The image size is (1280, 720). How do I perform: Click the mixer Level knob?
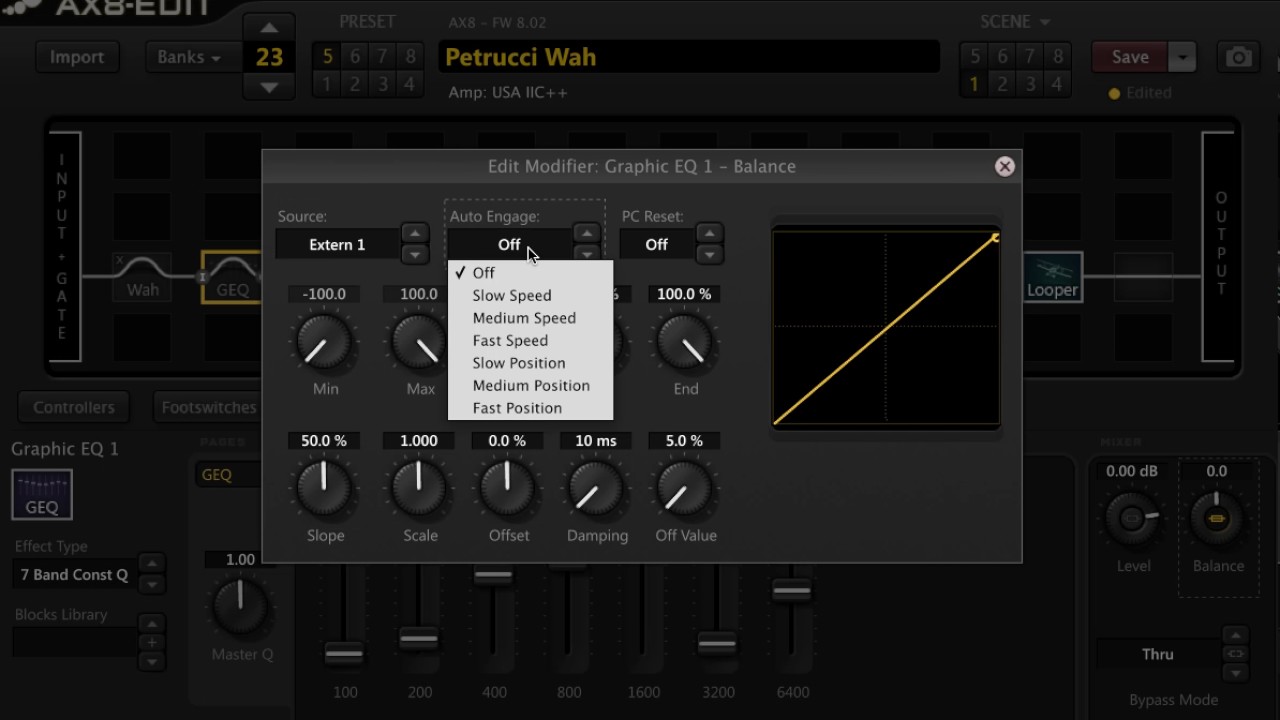tap(1132, 519)
